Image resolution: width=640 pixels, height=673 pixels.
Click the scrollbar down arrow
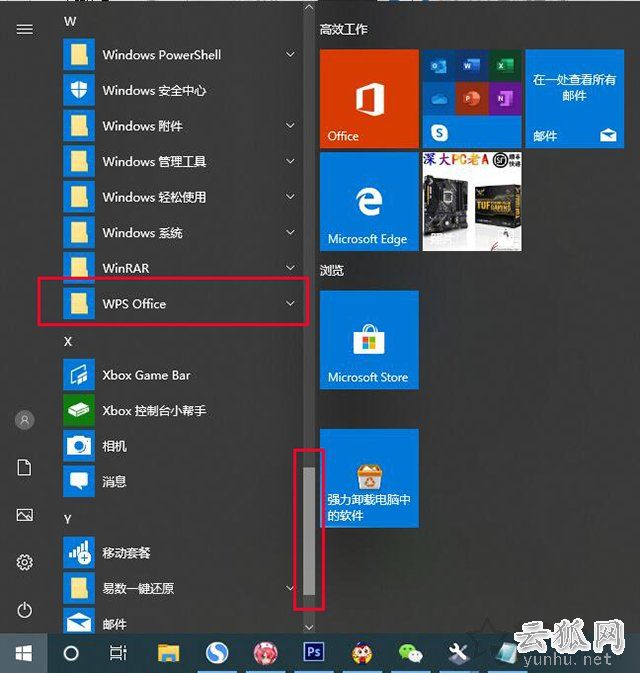coord(309,627)
